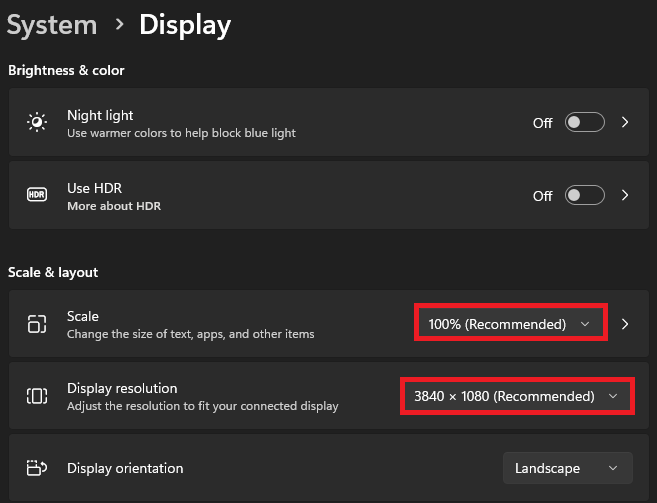Click the Scale resize icon

[x=36, y=324]
